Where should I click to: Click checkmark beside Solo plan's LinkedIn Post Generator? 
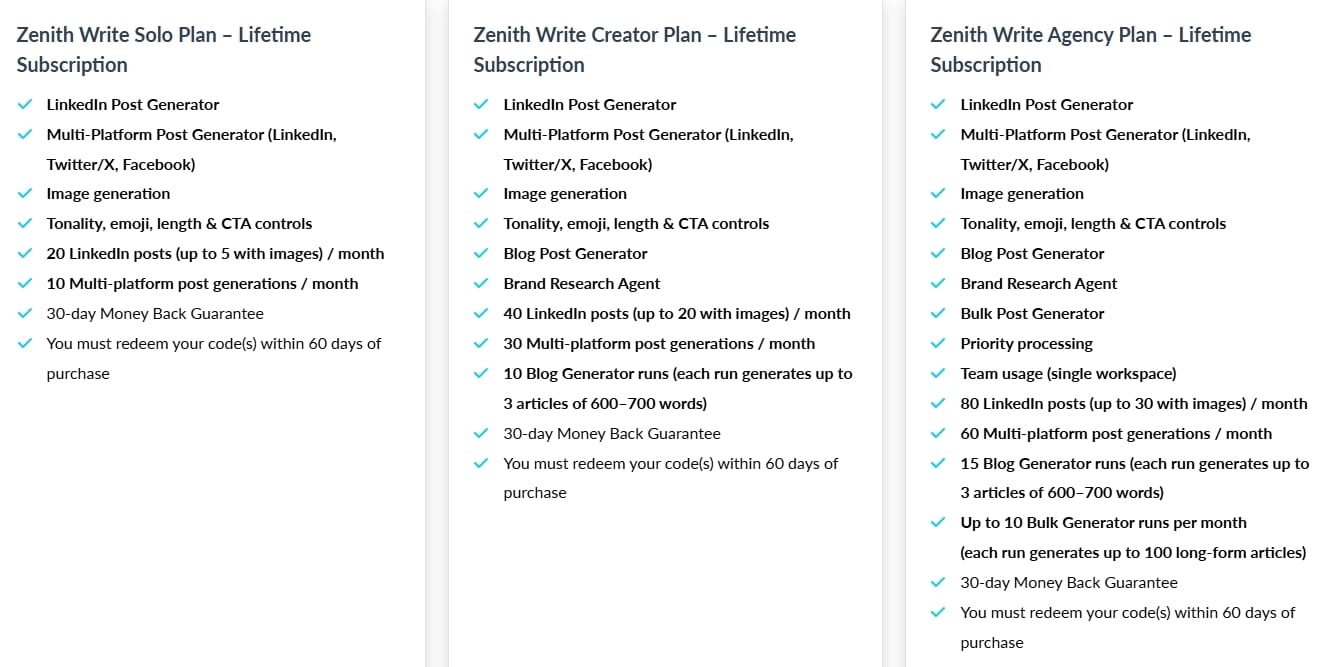pos(25,104)
